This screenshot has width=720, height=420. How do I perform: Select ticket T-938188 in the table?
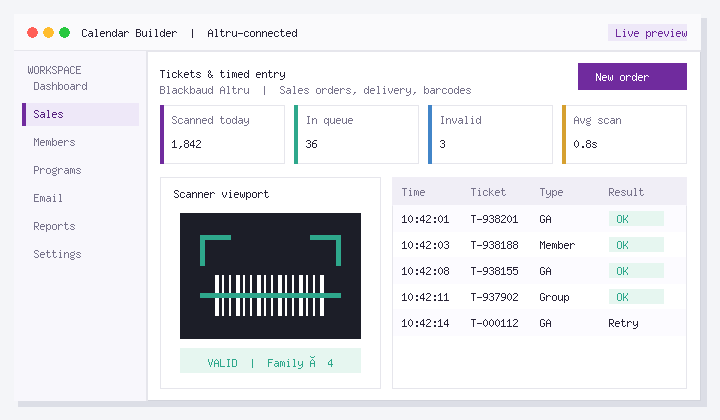[x=494, y=246]
